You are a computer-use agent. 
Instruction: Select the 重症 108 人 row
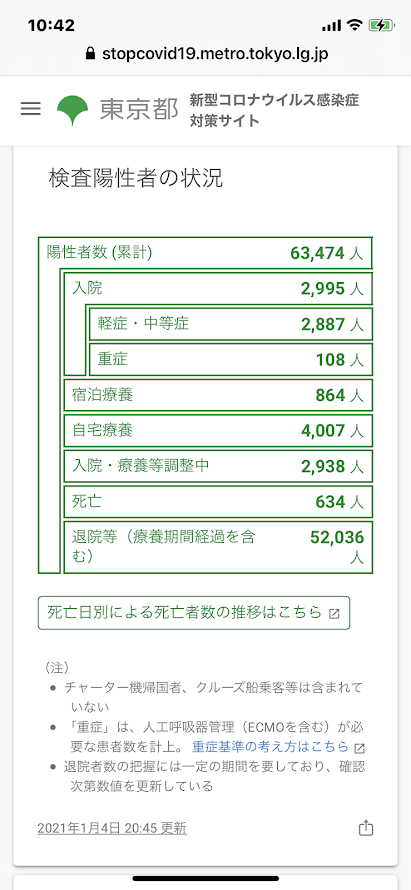[231, 359]
